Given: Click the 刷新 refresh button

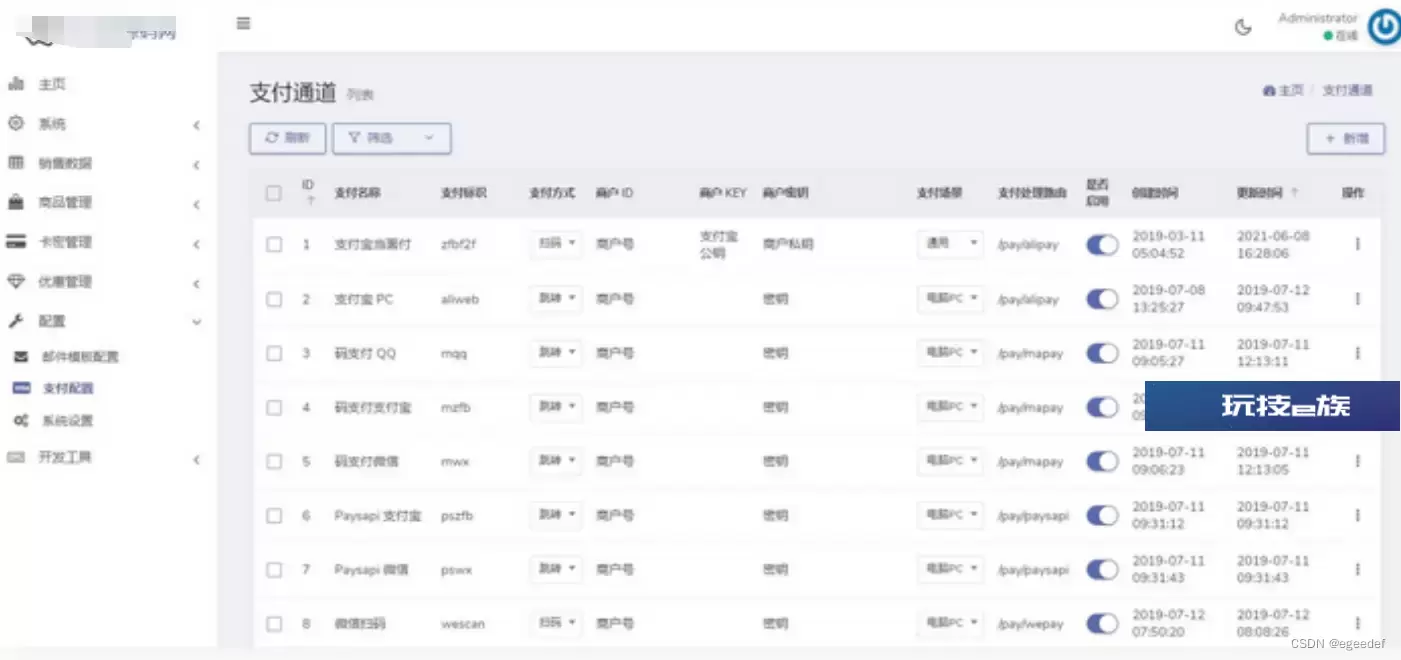Looking at the screenshot, I should coord(287,138).
